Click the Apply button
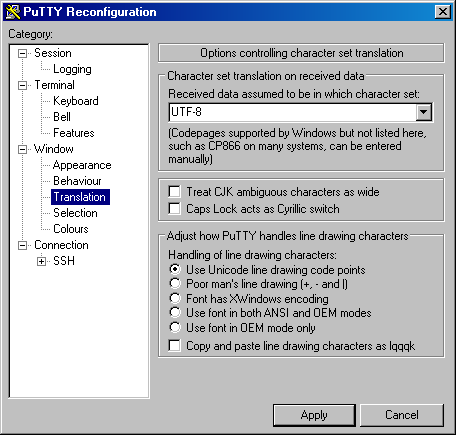This screenshot has width=456, height=435. 314,415
